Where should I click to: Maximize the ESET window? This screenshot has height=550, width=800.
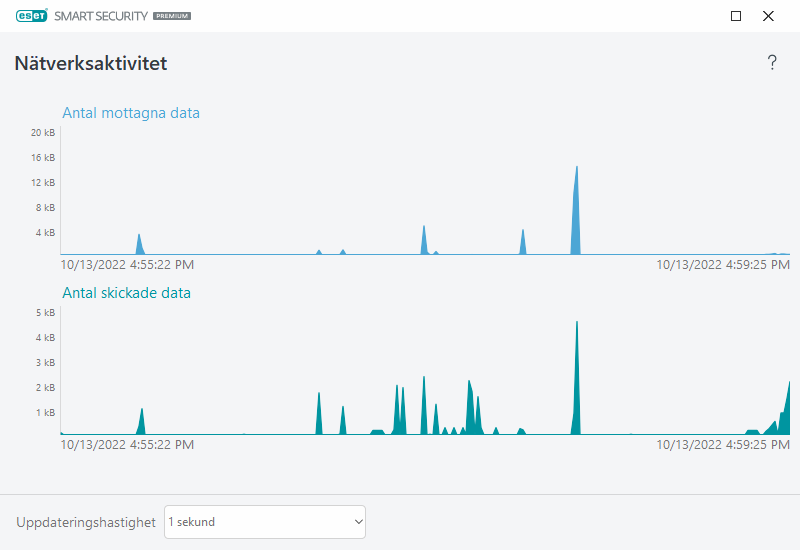pyautogui.click(x=736, y=16)
